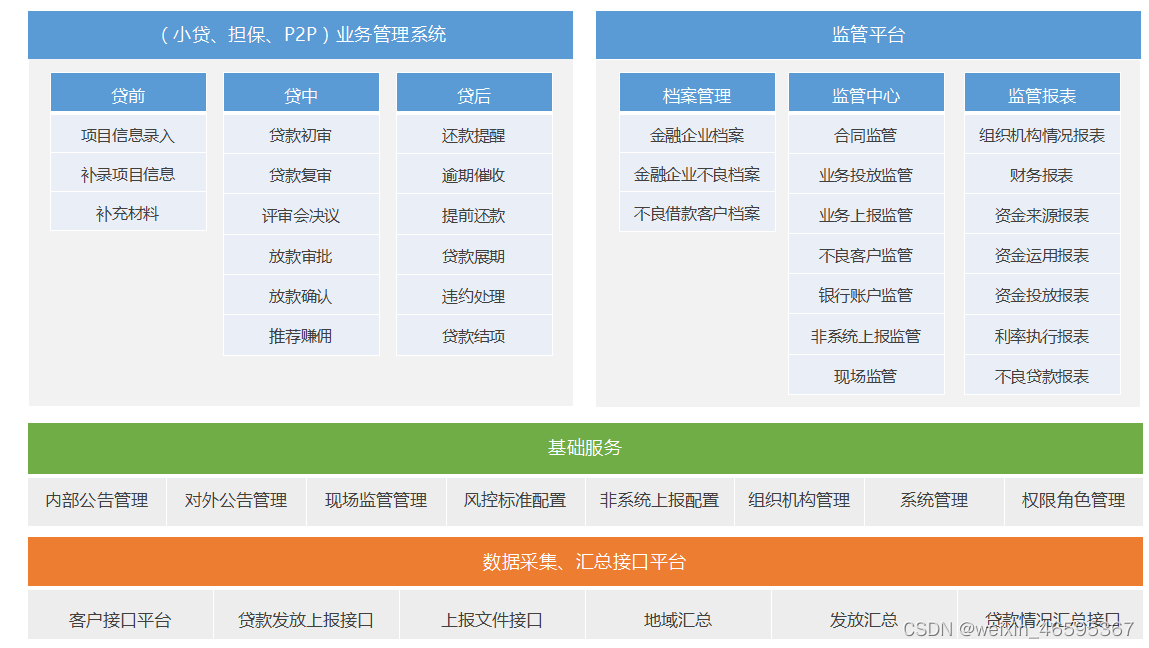Click 非系统上报监管 entry

866,336
